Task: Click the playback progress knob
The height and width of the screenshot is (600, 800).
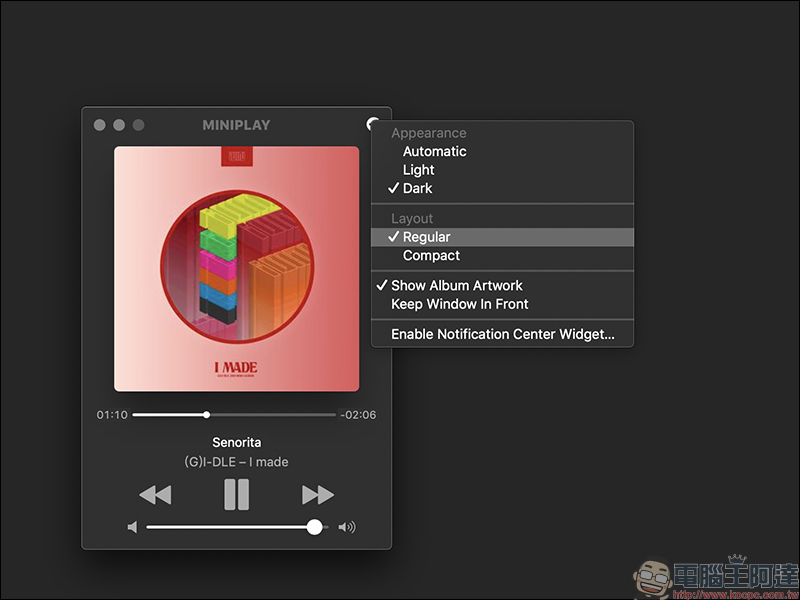Action: pos(206,415)
